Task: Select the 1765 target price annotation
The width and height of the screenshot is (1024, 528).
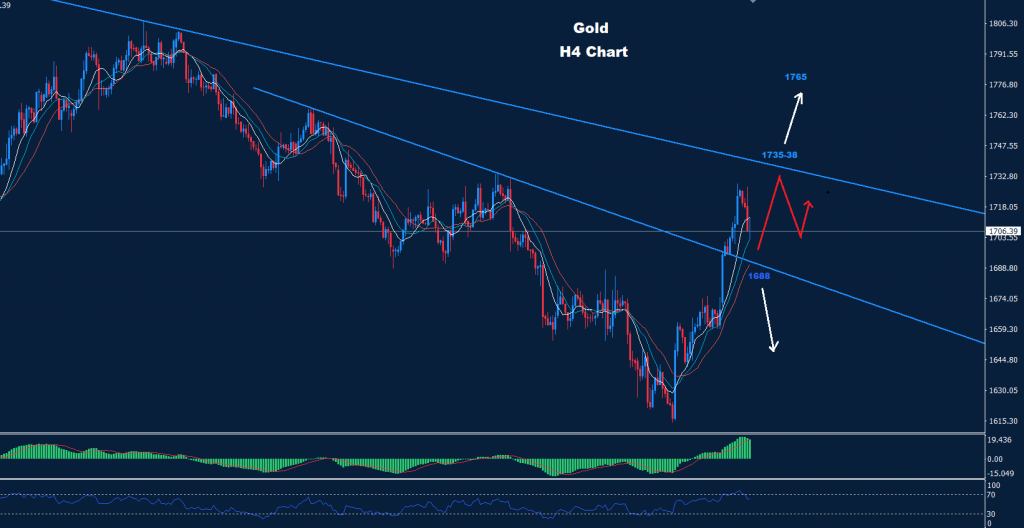Action: coord(795,77)
